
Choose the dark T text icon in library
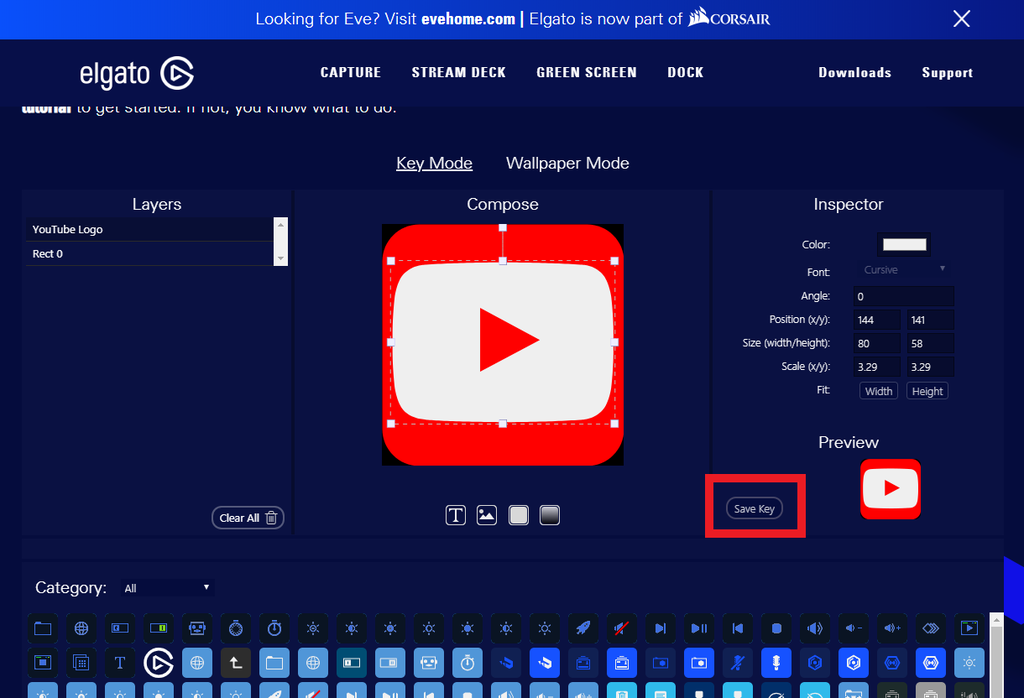[120, 663]
